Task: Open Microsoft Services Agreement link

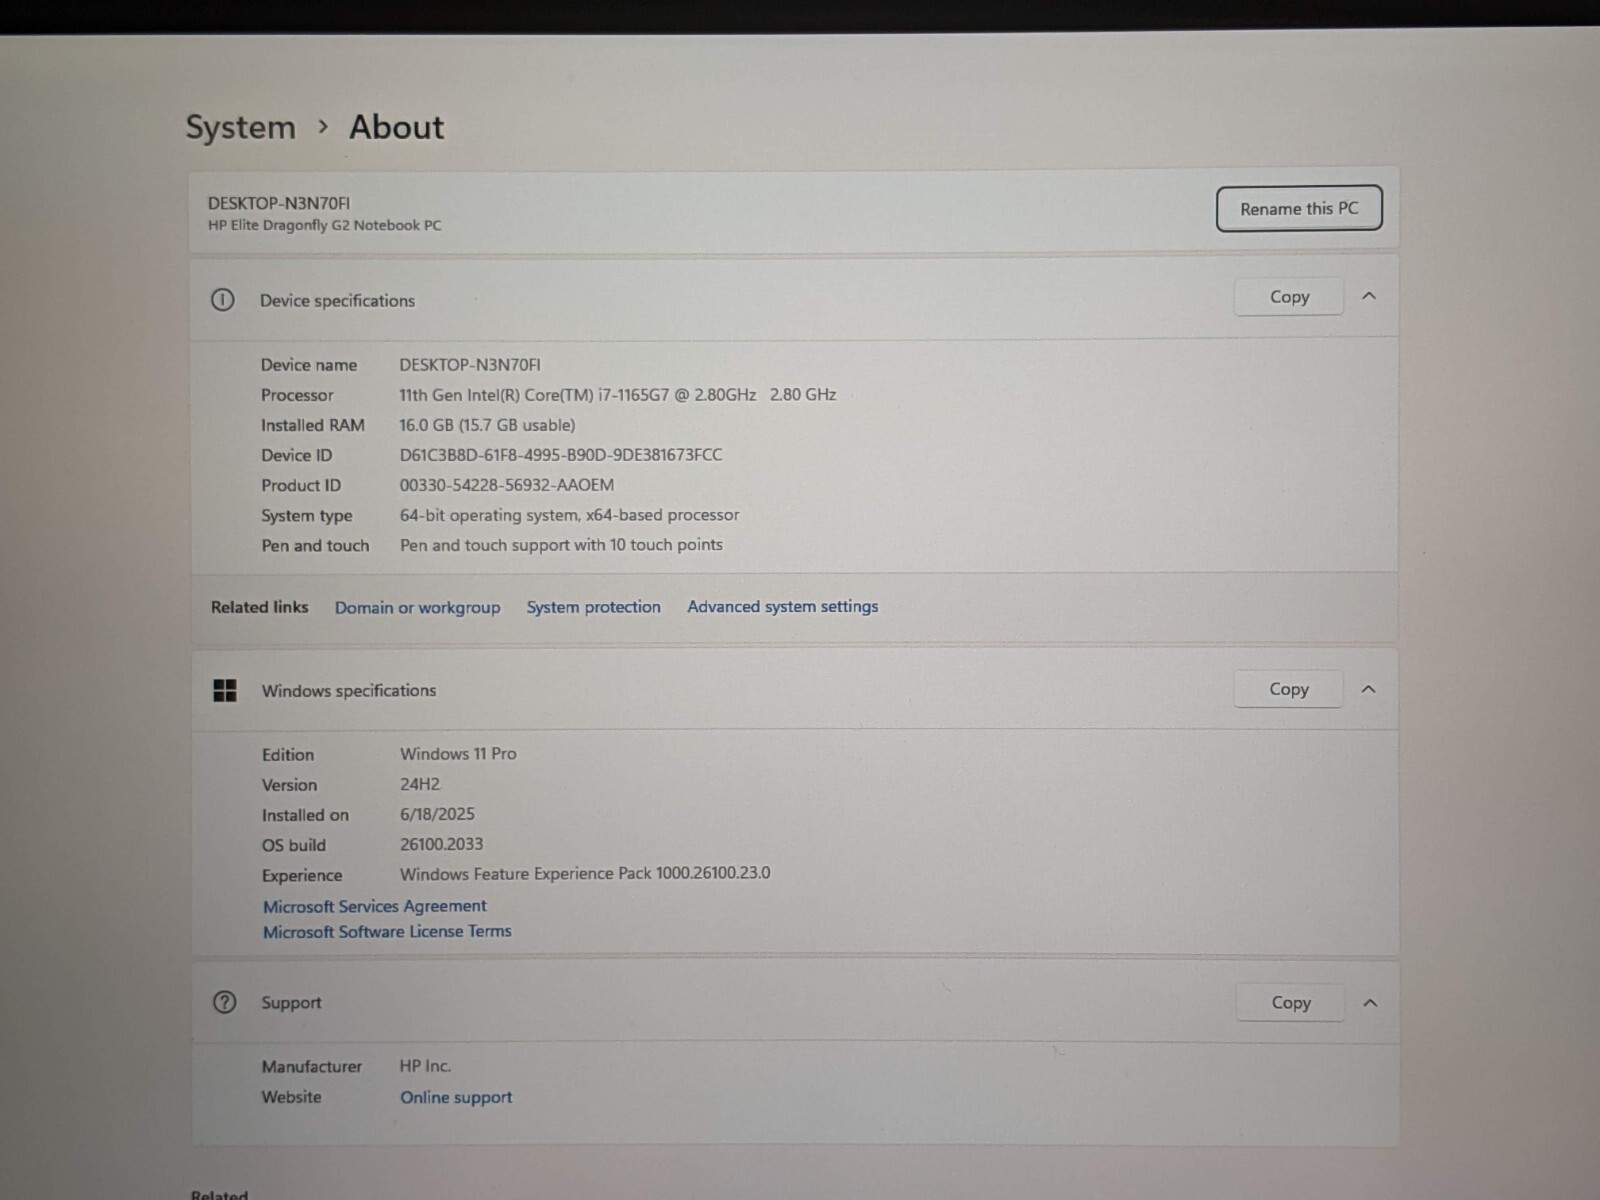Action: point(374,906)
